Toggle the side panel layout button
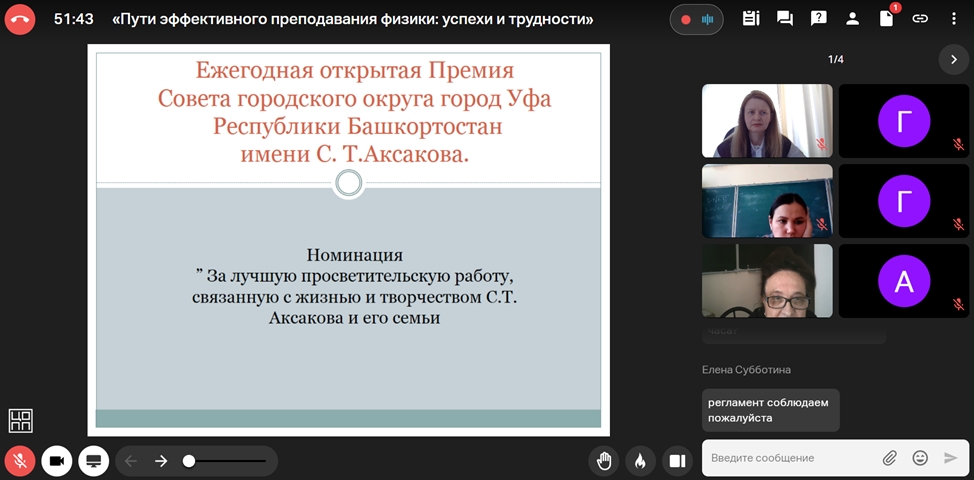This screenshot has height=480, width=974. 677,460
